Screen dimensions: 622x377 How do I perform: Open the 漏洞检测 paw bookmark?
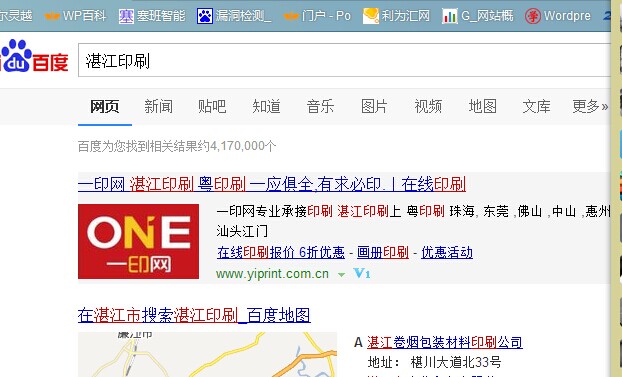(x=234, y=16)
